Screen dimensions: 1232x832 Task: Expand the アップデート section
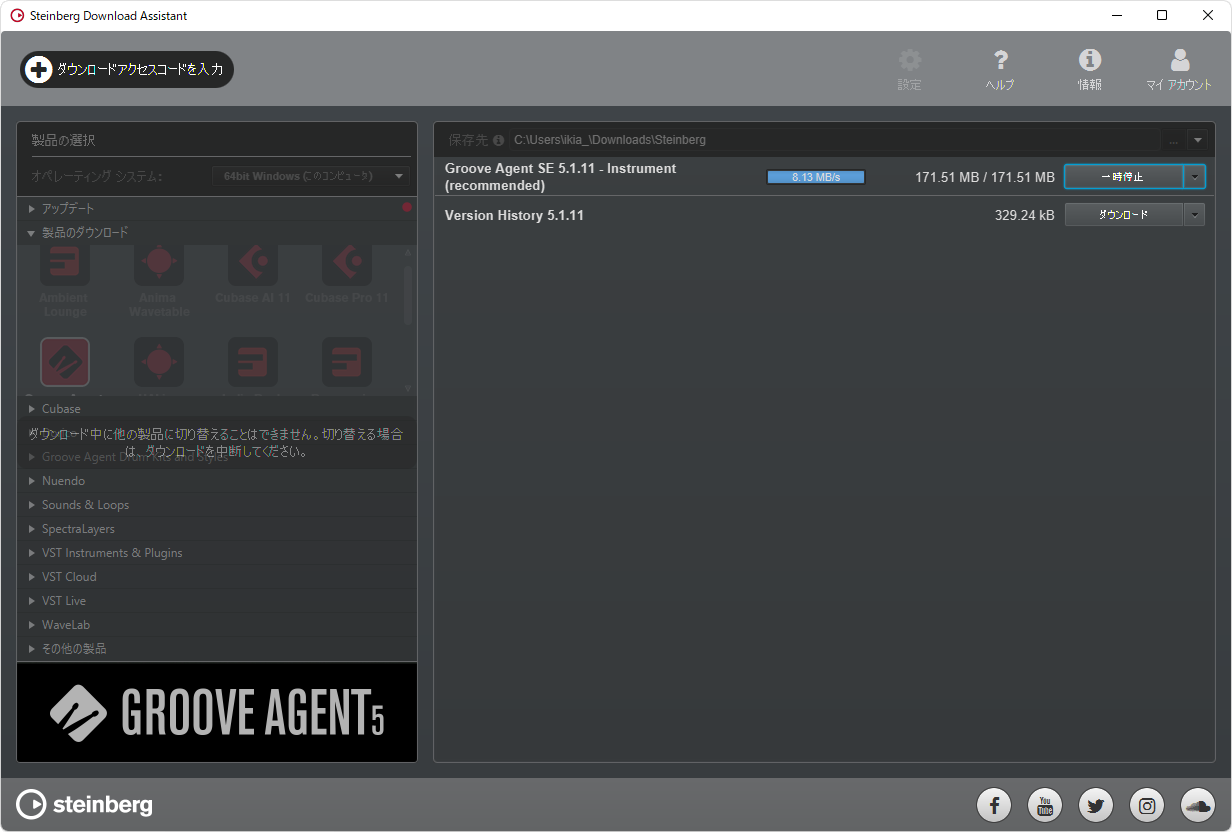coord(217,208)
